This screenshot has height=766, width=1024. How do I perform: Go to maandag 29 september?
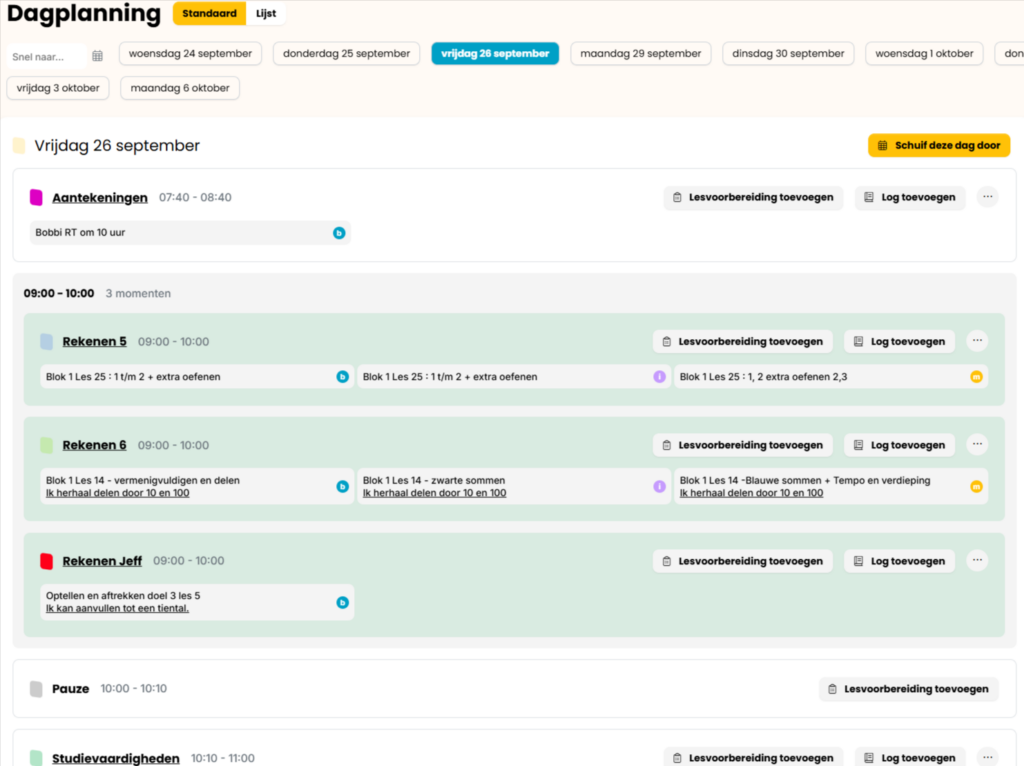click(x=640, y=54)
